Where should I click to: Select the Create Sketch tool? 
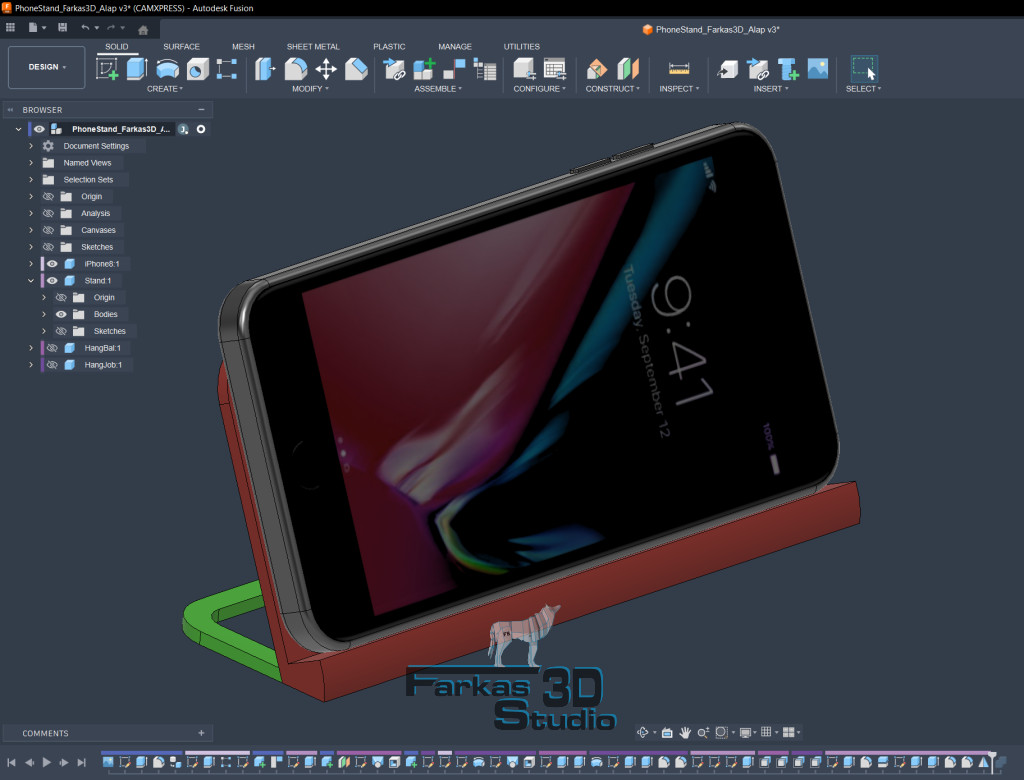tap(107, 69)
